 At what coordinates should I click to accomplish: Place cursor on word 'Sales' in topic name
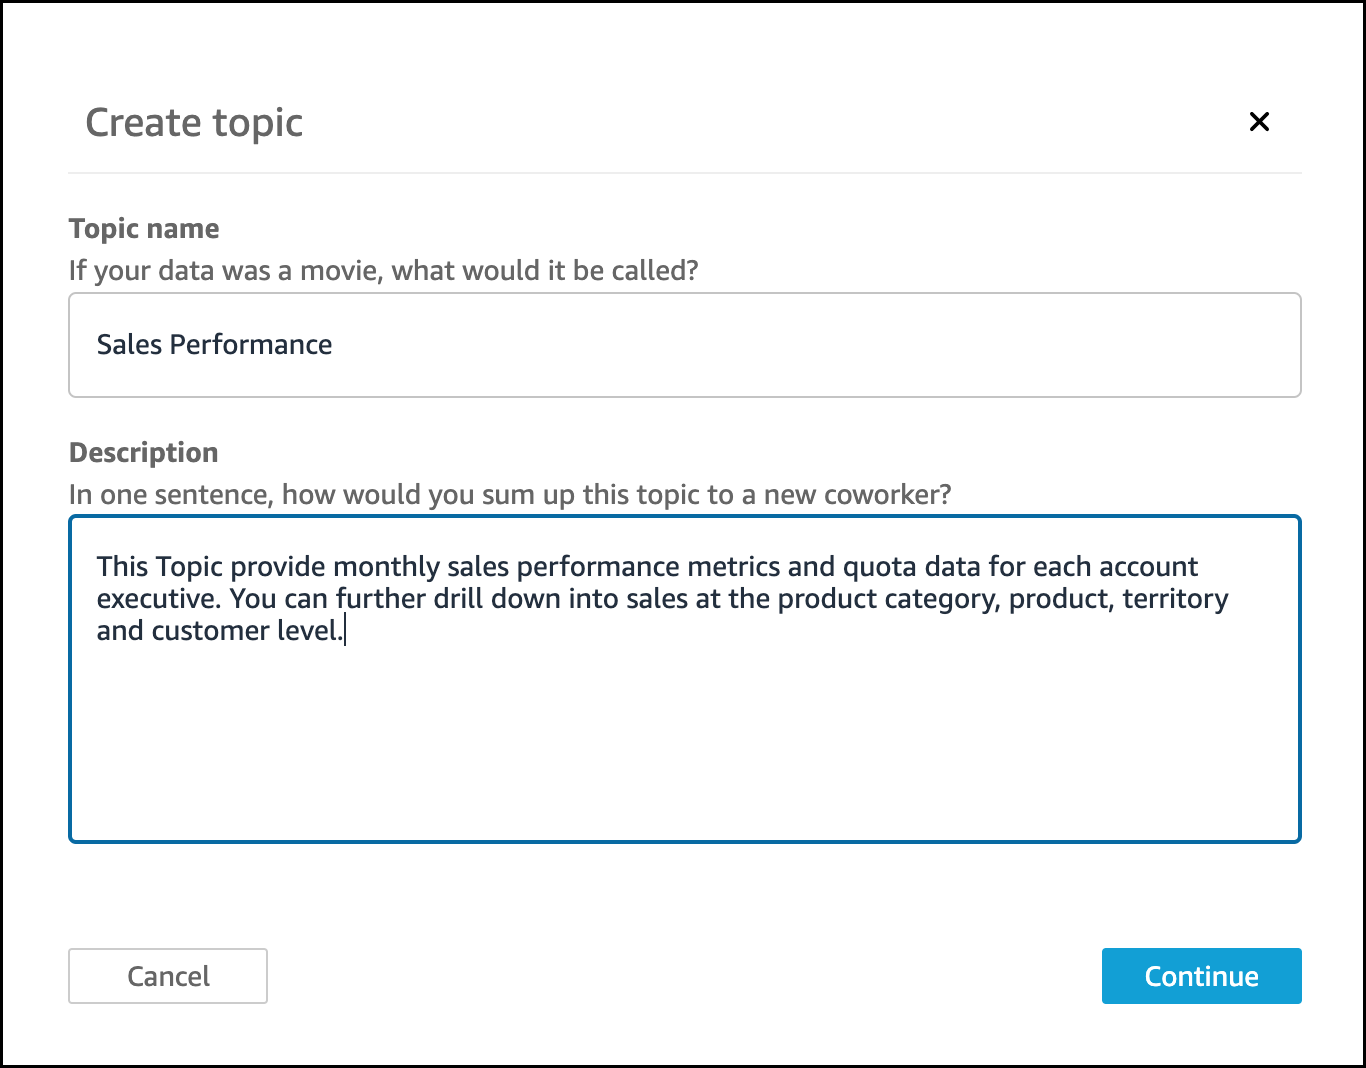(x=129, y=345)
